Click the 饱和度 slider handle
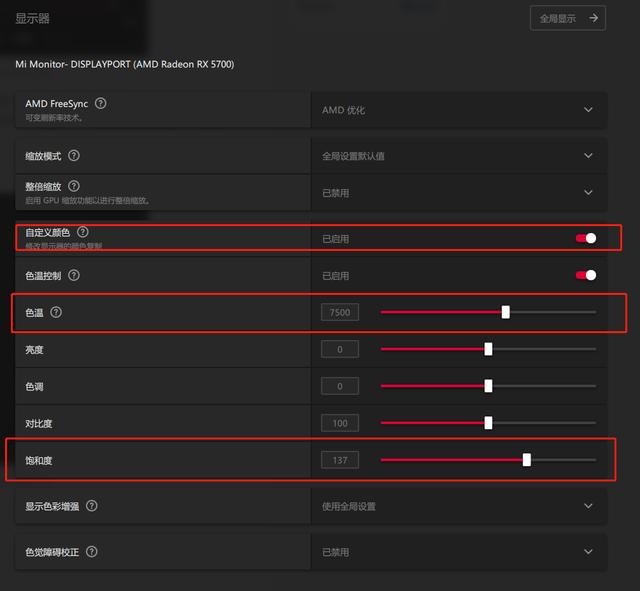 527,460
